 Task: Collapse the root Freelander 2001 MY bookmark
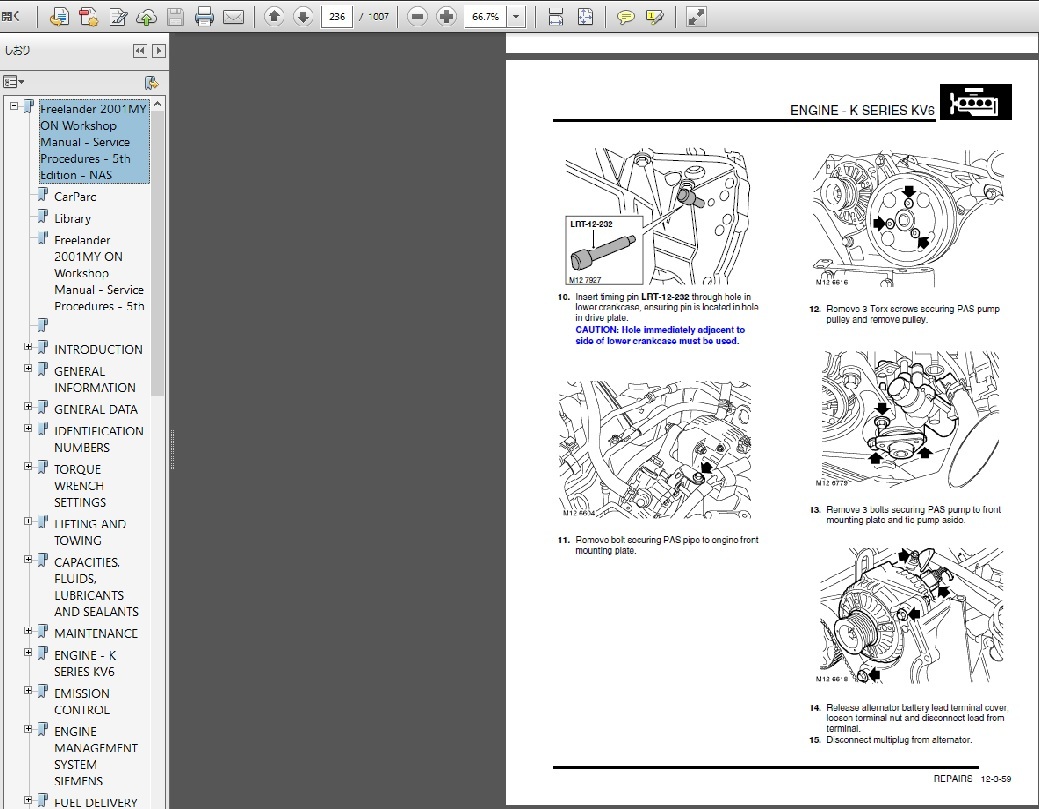pyautogui.click(x=14, y=106)
